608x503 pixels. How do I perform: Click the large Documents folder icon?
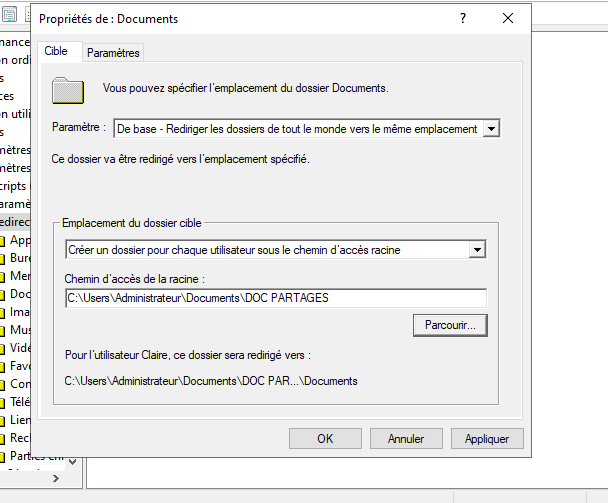(x=67, y=89)
